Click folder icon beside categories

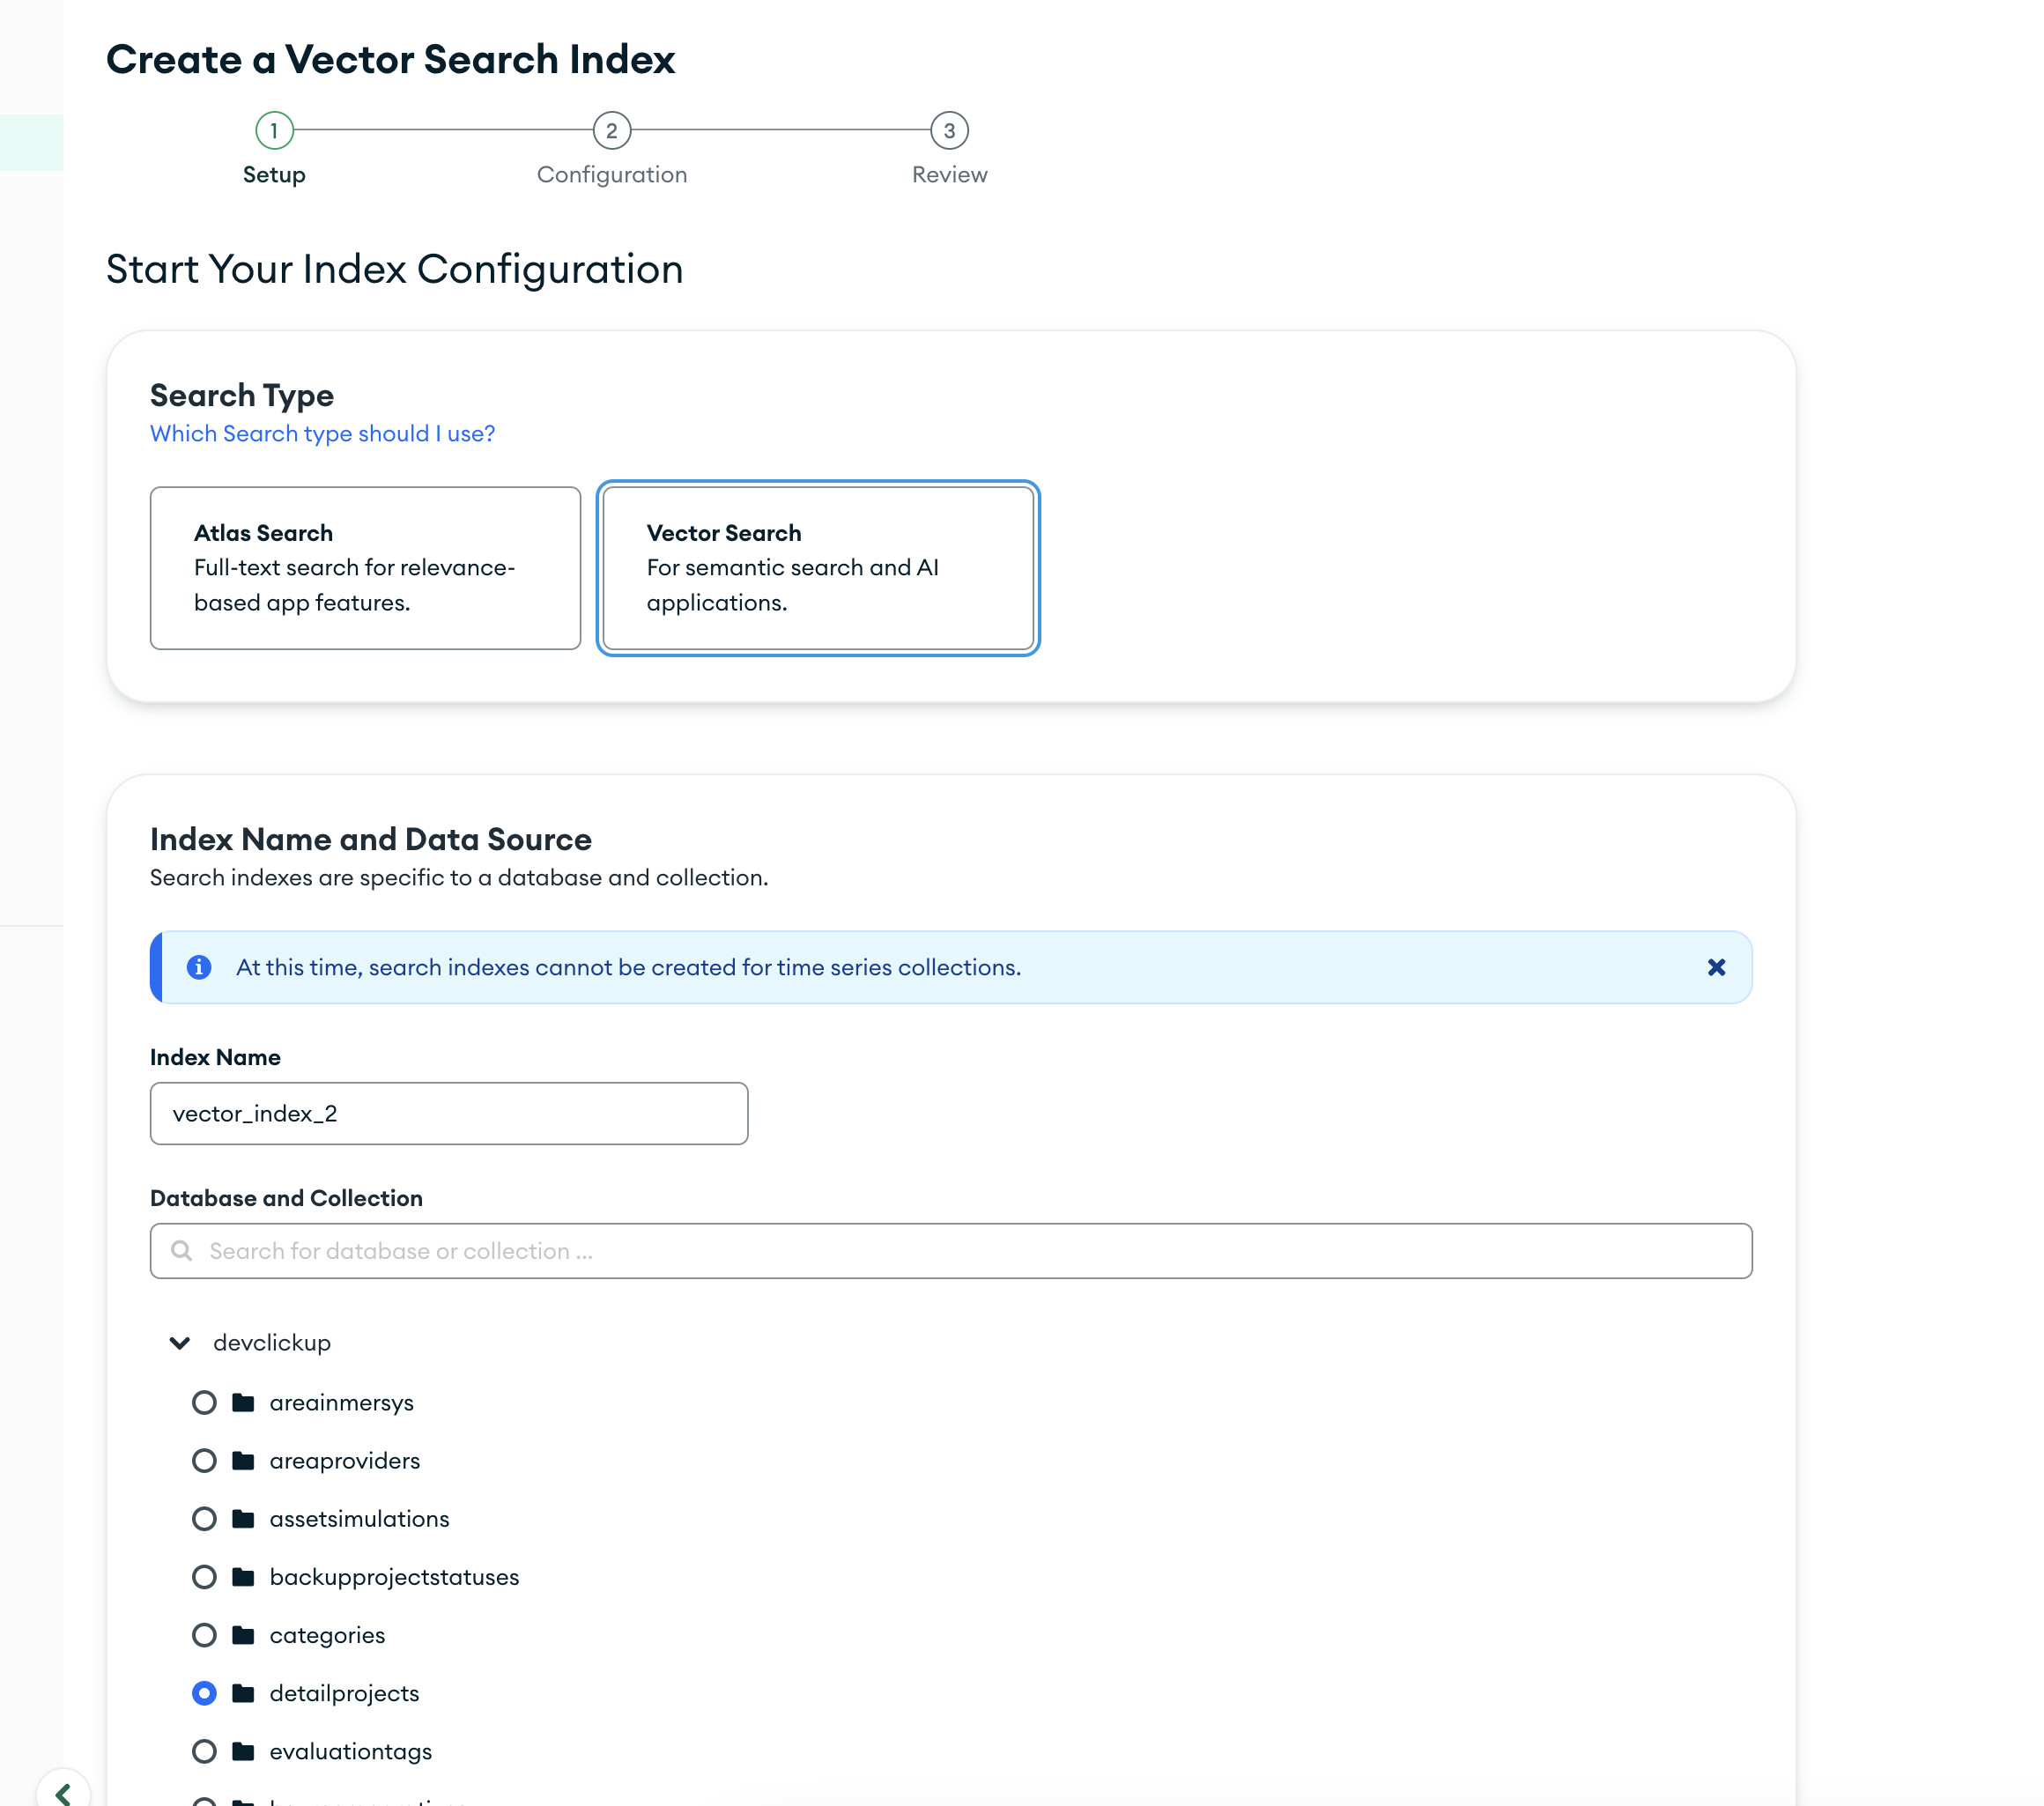click(243, 1635)
